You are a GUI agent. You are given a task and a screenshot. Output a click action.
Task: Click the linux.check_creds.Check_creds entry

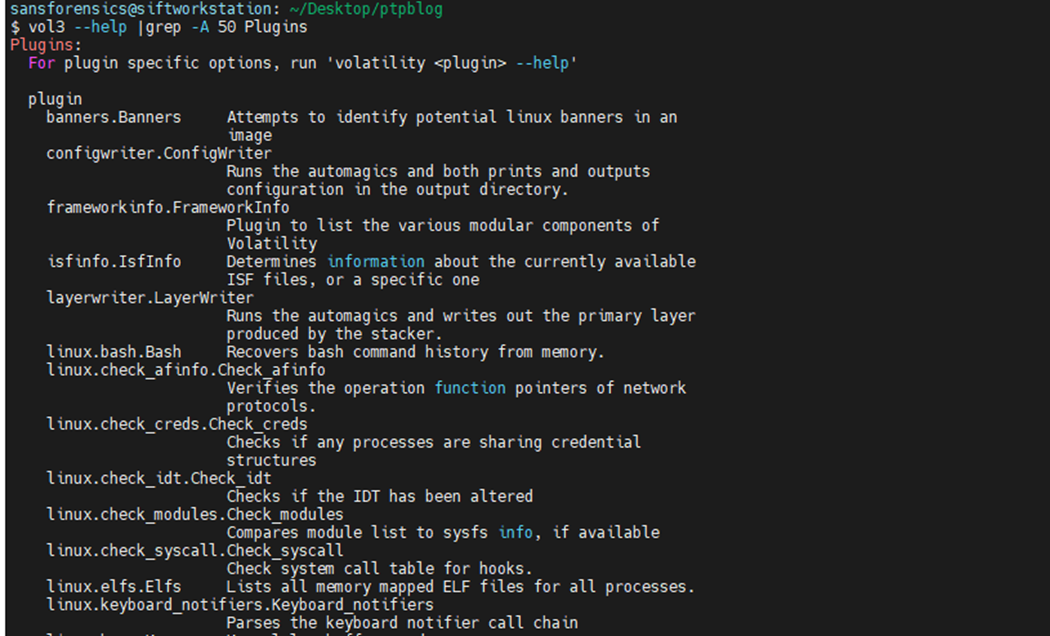177,424
